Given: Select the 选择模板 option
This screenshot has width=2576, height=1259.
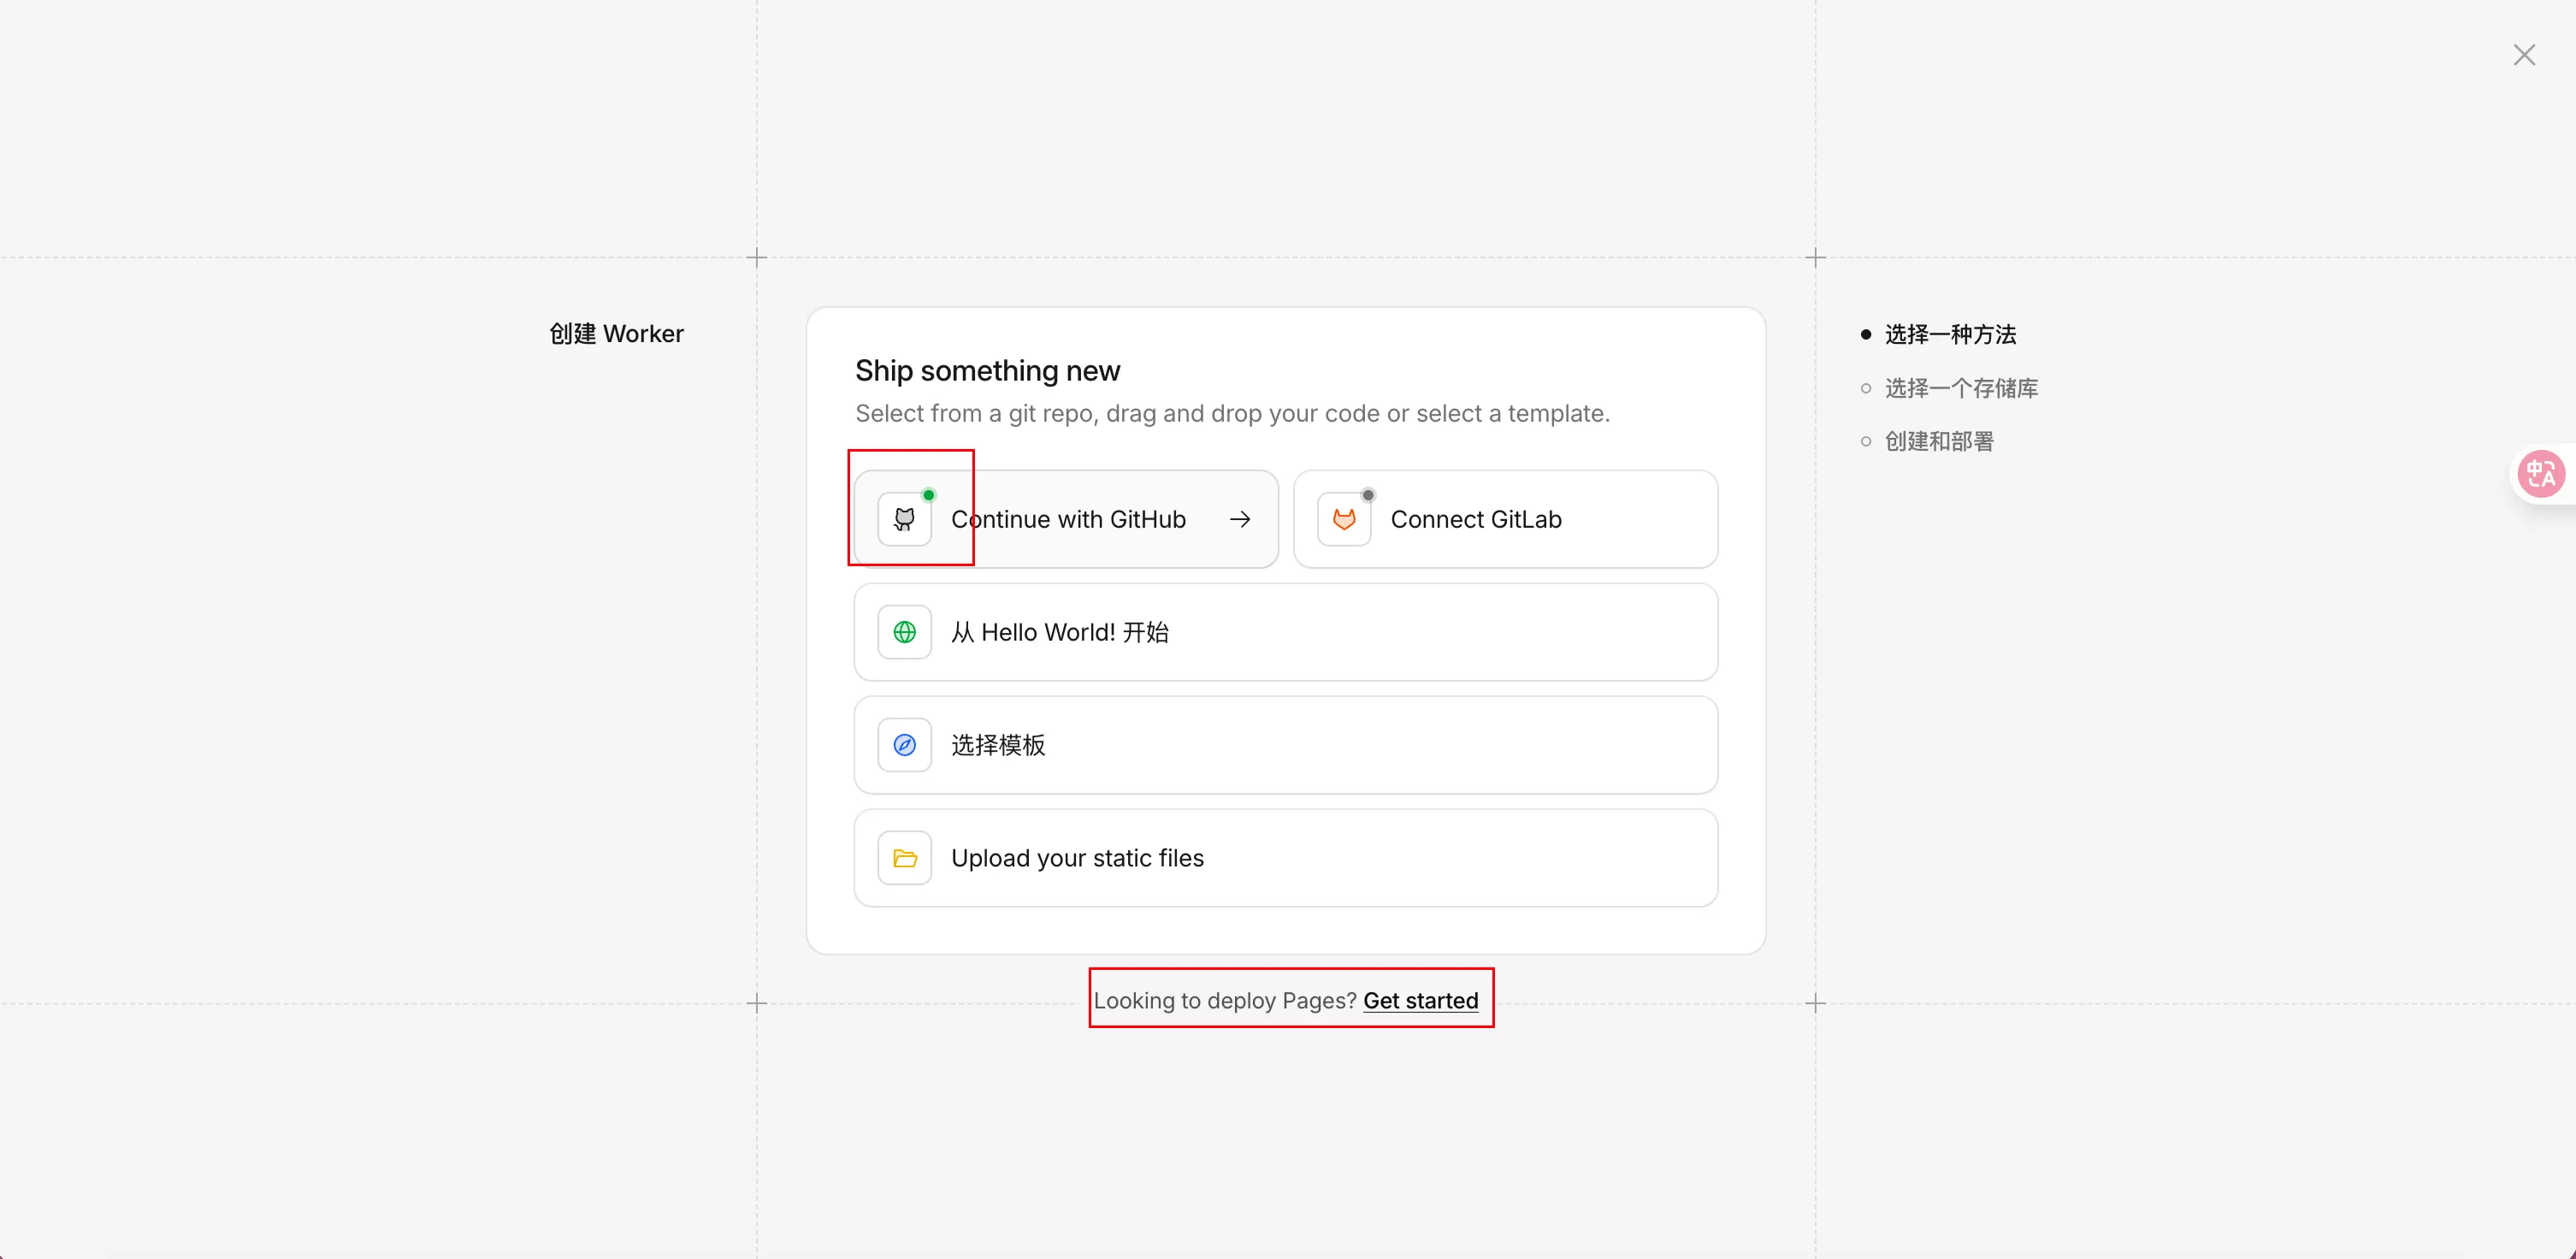Looking at the screenshot, I should [x=1285, y=745].
